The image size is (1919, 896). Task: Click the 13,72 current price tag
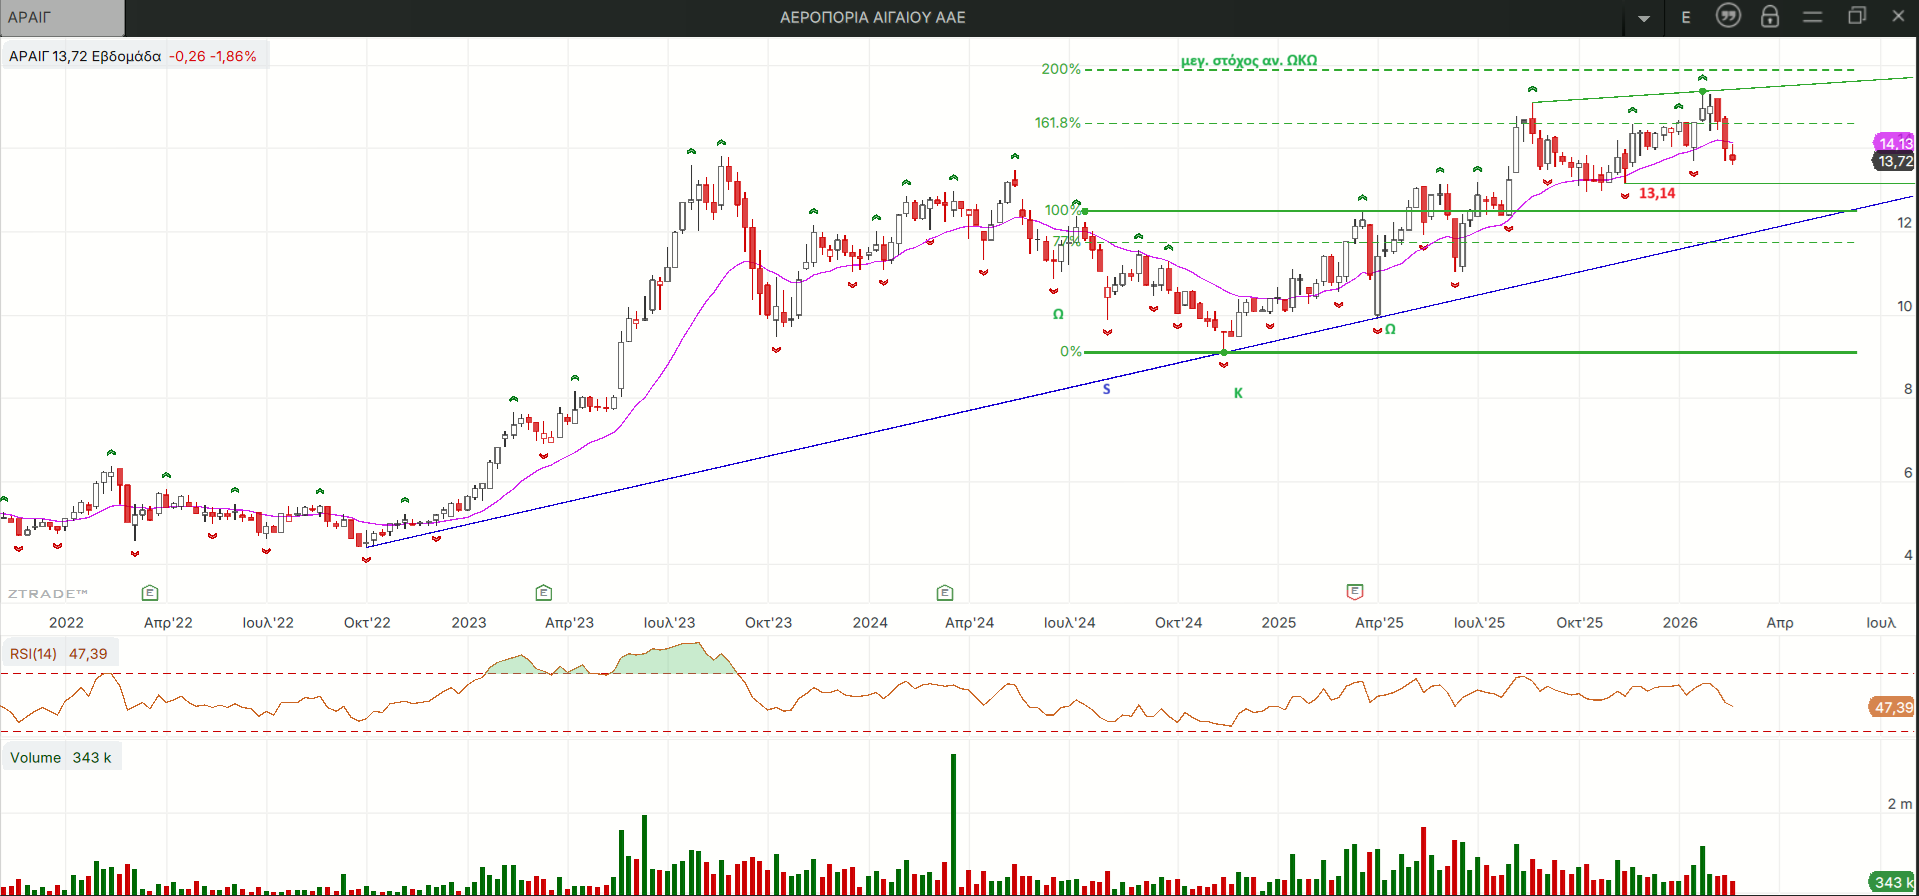pyautogui.click(x=1894, y=161)
